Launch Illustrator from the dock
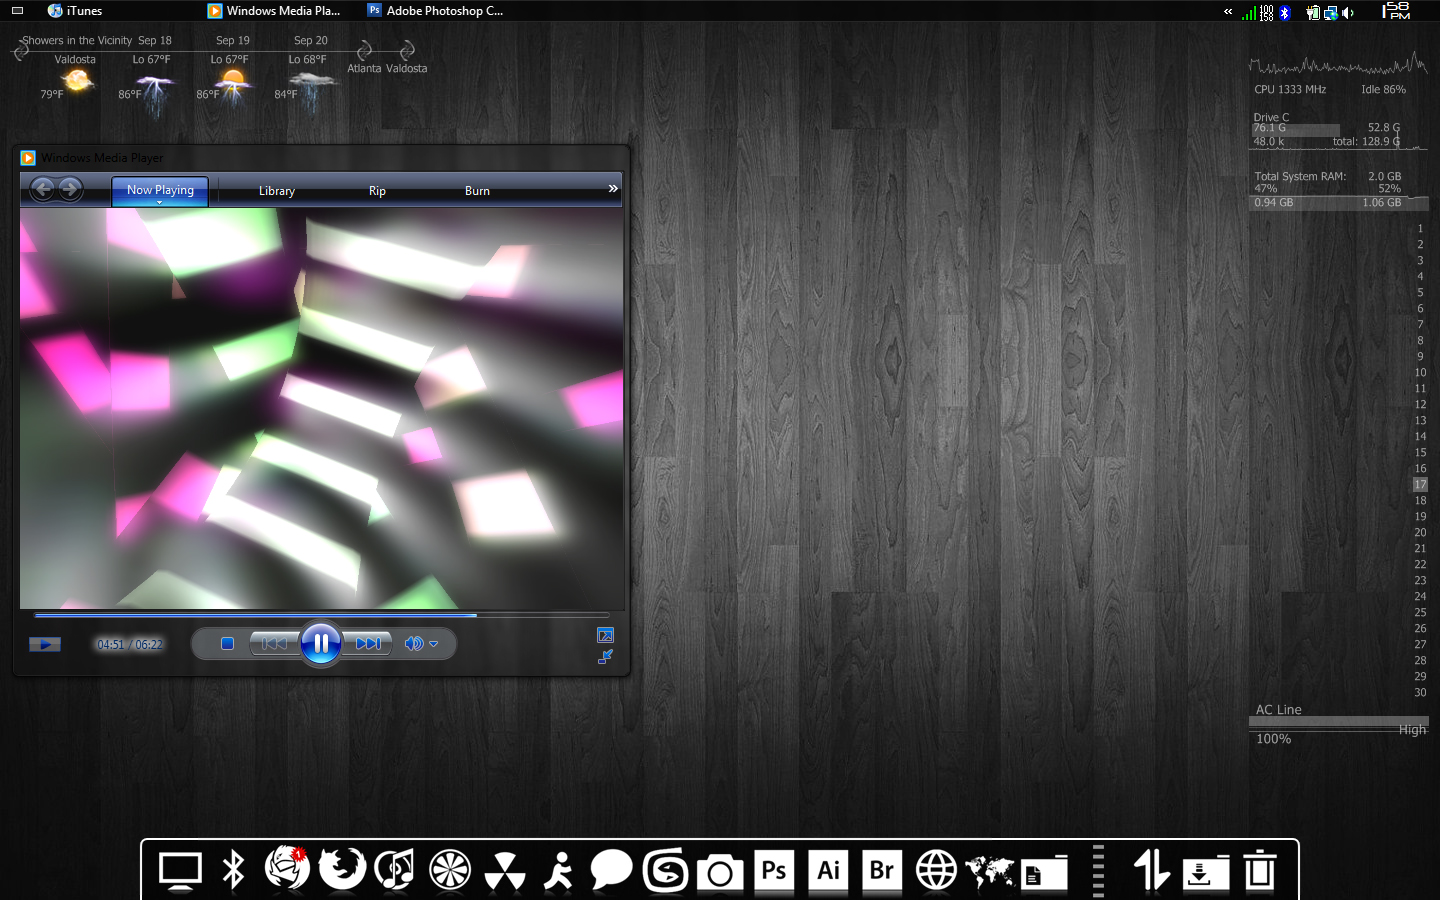 point(828,870)
